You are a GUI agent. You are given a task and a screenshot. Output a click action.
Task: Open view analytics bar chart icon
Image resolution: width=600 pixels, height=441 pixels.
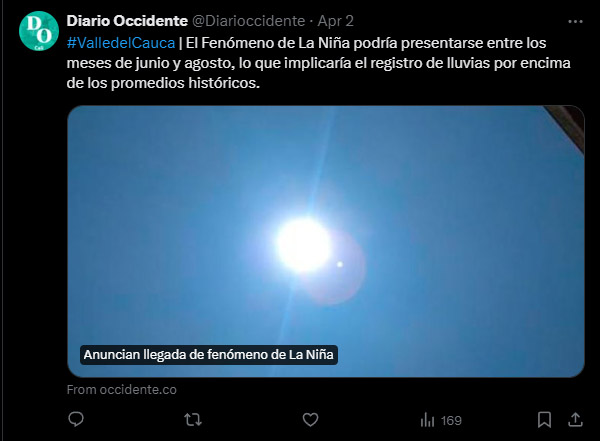(427, 420)
